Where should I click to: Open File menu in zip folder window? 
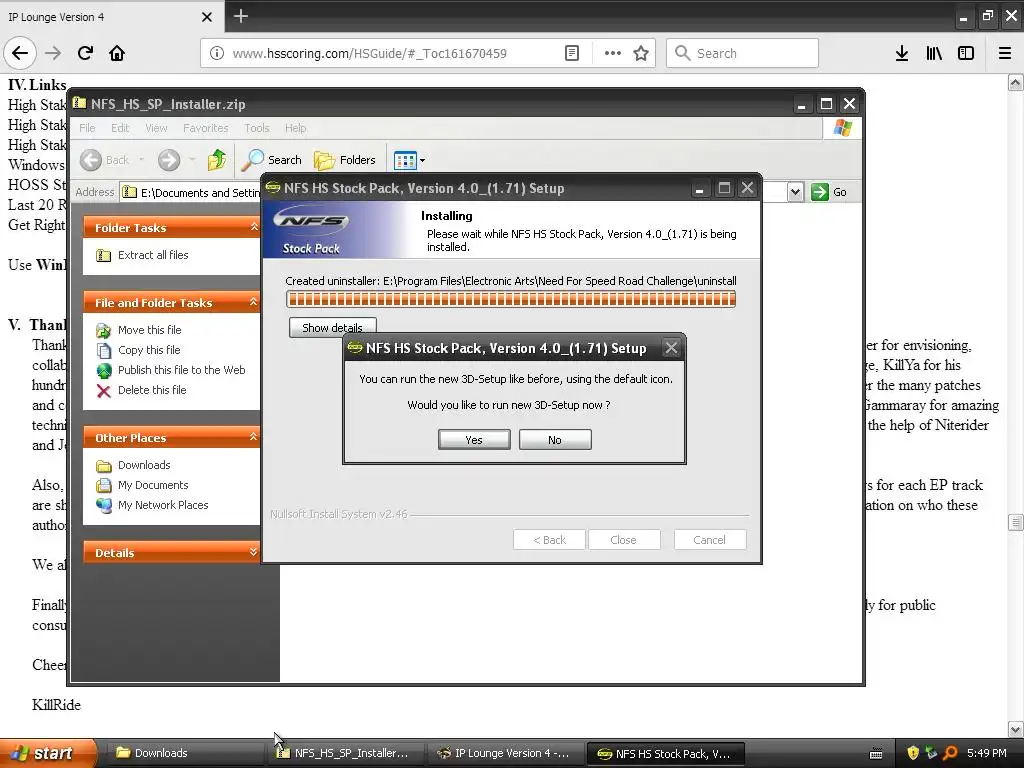click(x=87, y=128)
